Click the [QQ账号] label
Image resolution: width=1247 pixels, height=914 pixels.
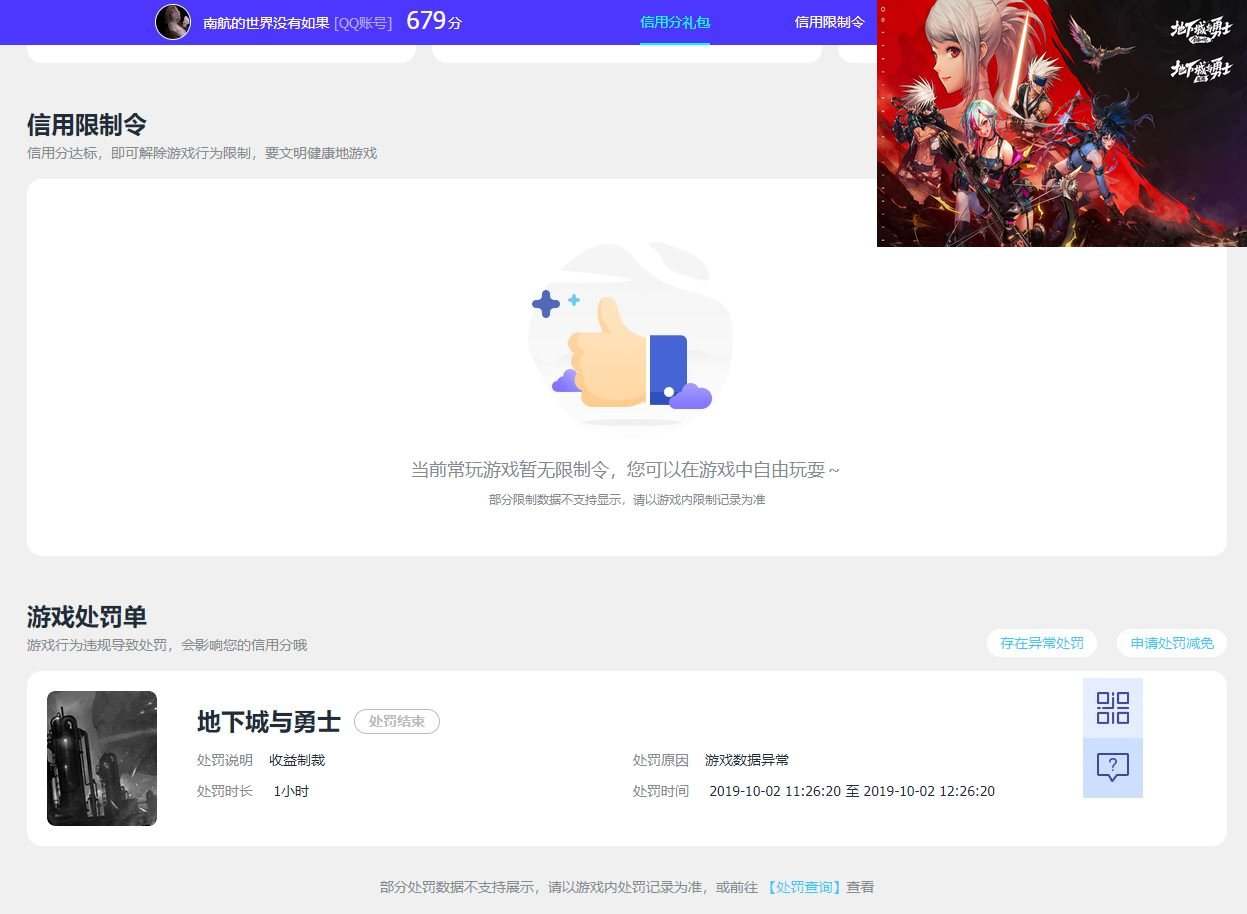click(363, 22)
